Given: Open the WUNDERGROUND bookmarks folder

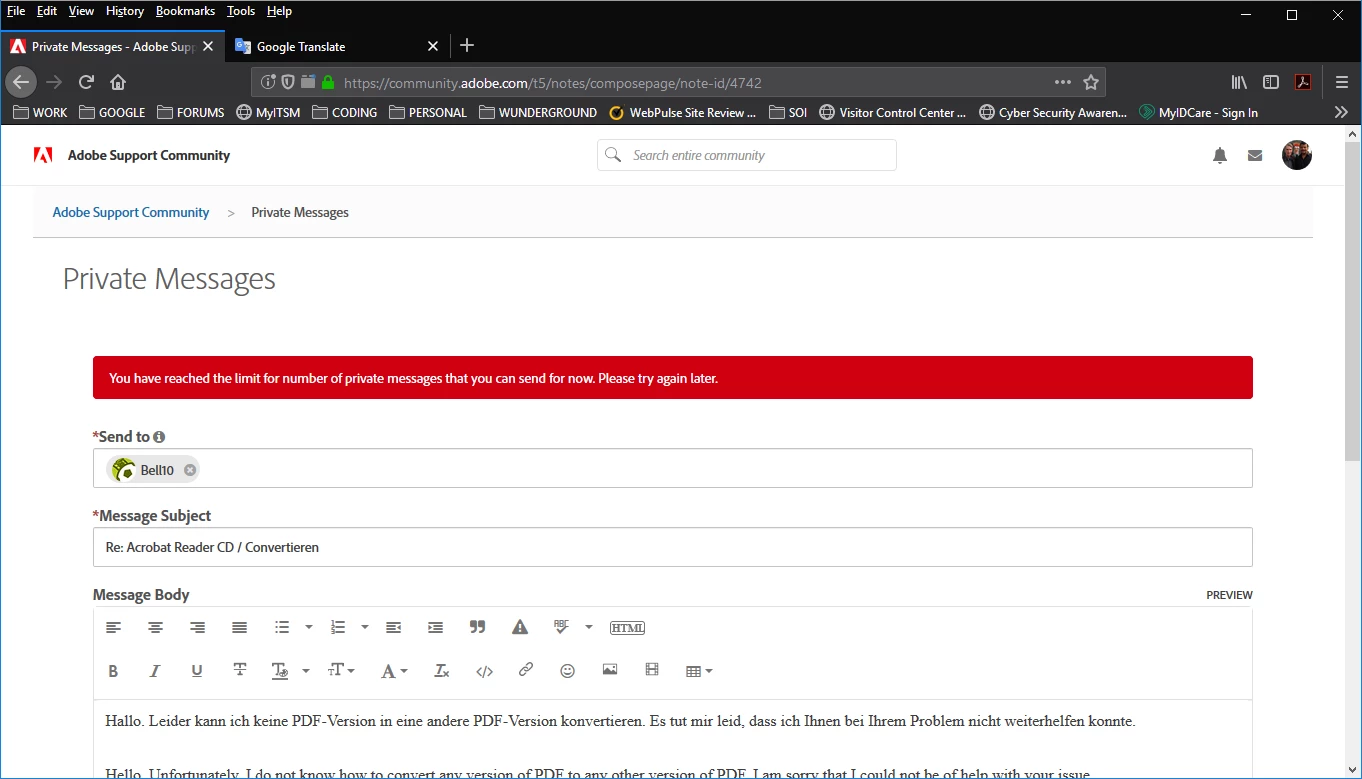Looking at the screenshot, I should click(538, 112).
